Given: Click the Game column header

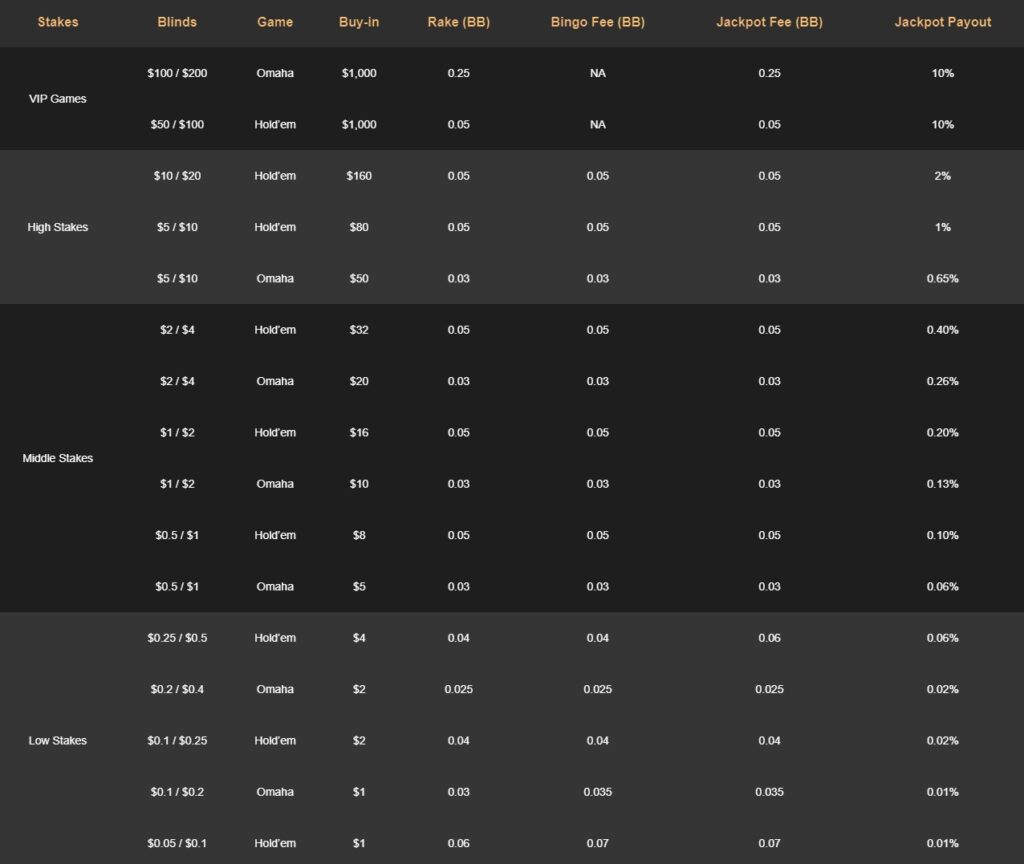Looking at the screenshot, I should [274, 21].
